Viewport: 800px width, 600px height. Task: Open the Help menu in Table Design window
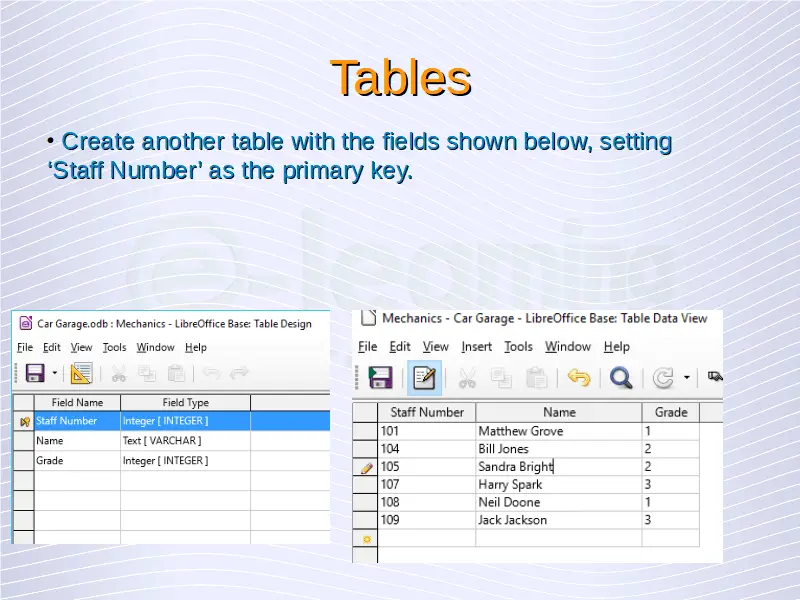(196, 347)
